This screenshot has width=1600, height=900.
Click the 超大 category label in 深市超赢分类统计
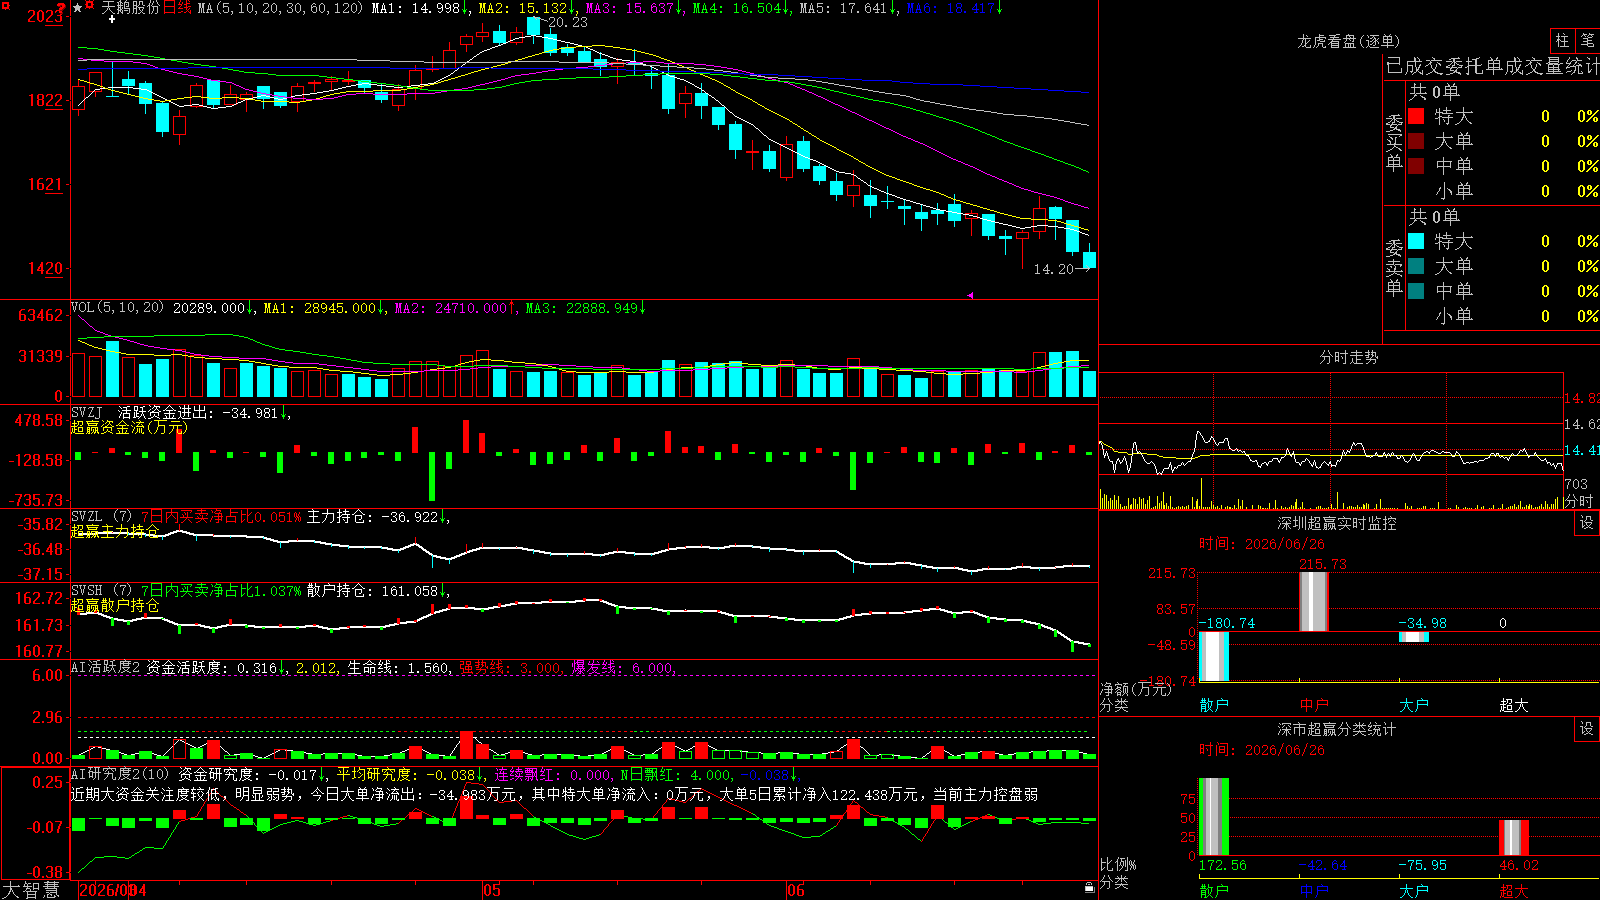tap(1514, 891)
